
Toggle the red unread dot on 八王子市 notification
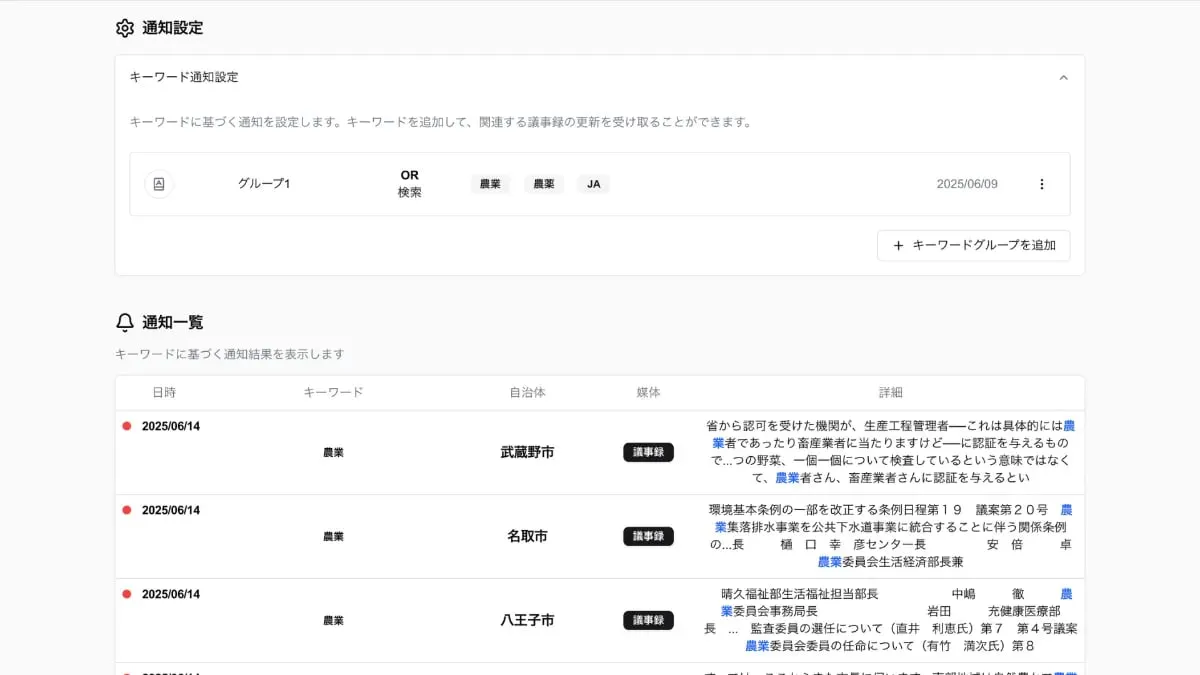(126, 593)
